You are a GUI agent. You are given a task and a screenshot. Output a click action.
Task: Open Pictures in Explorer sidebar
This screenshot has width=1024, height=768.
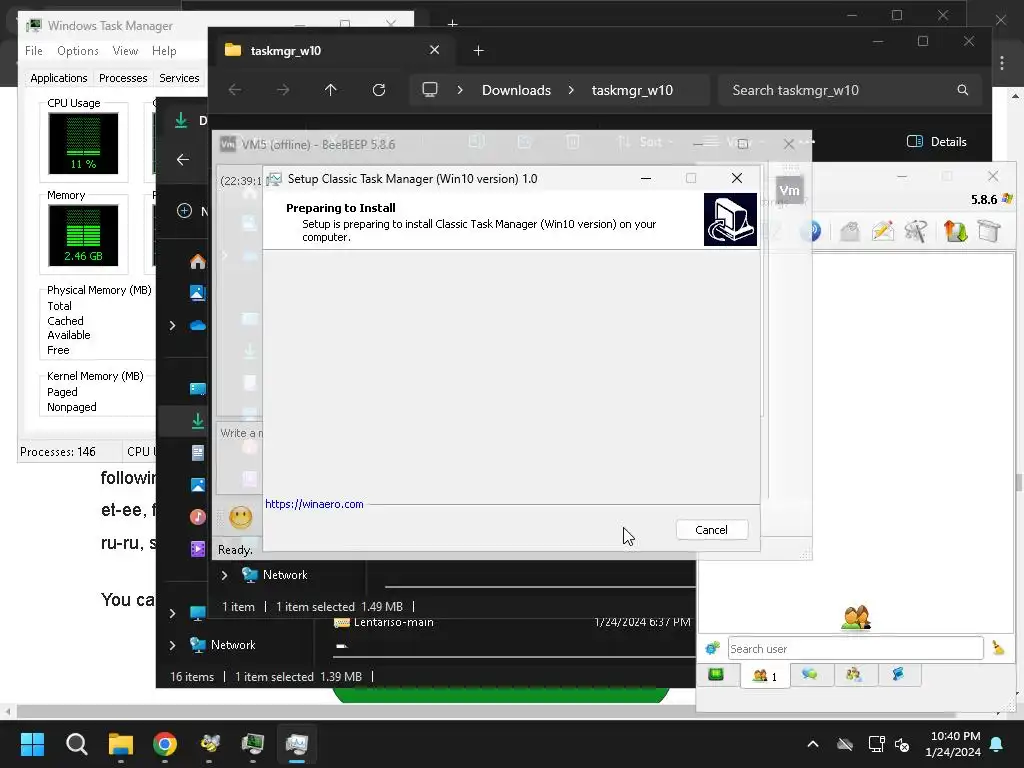click(x=197, y=485)
